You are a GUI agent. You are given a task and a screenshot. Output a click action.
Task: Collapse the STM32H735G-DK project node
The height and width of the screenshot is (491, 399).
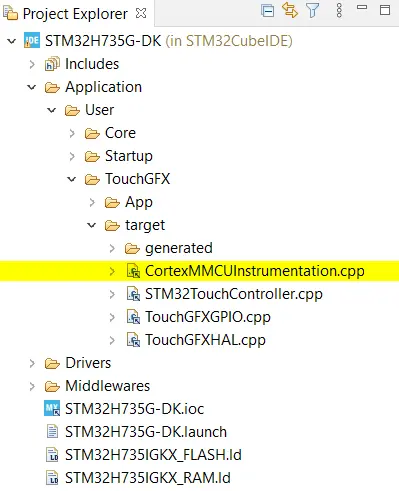pyautogui.click(x=12, y=41)
